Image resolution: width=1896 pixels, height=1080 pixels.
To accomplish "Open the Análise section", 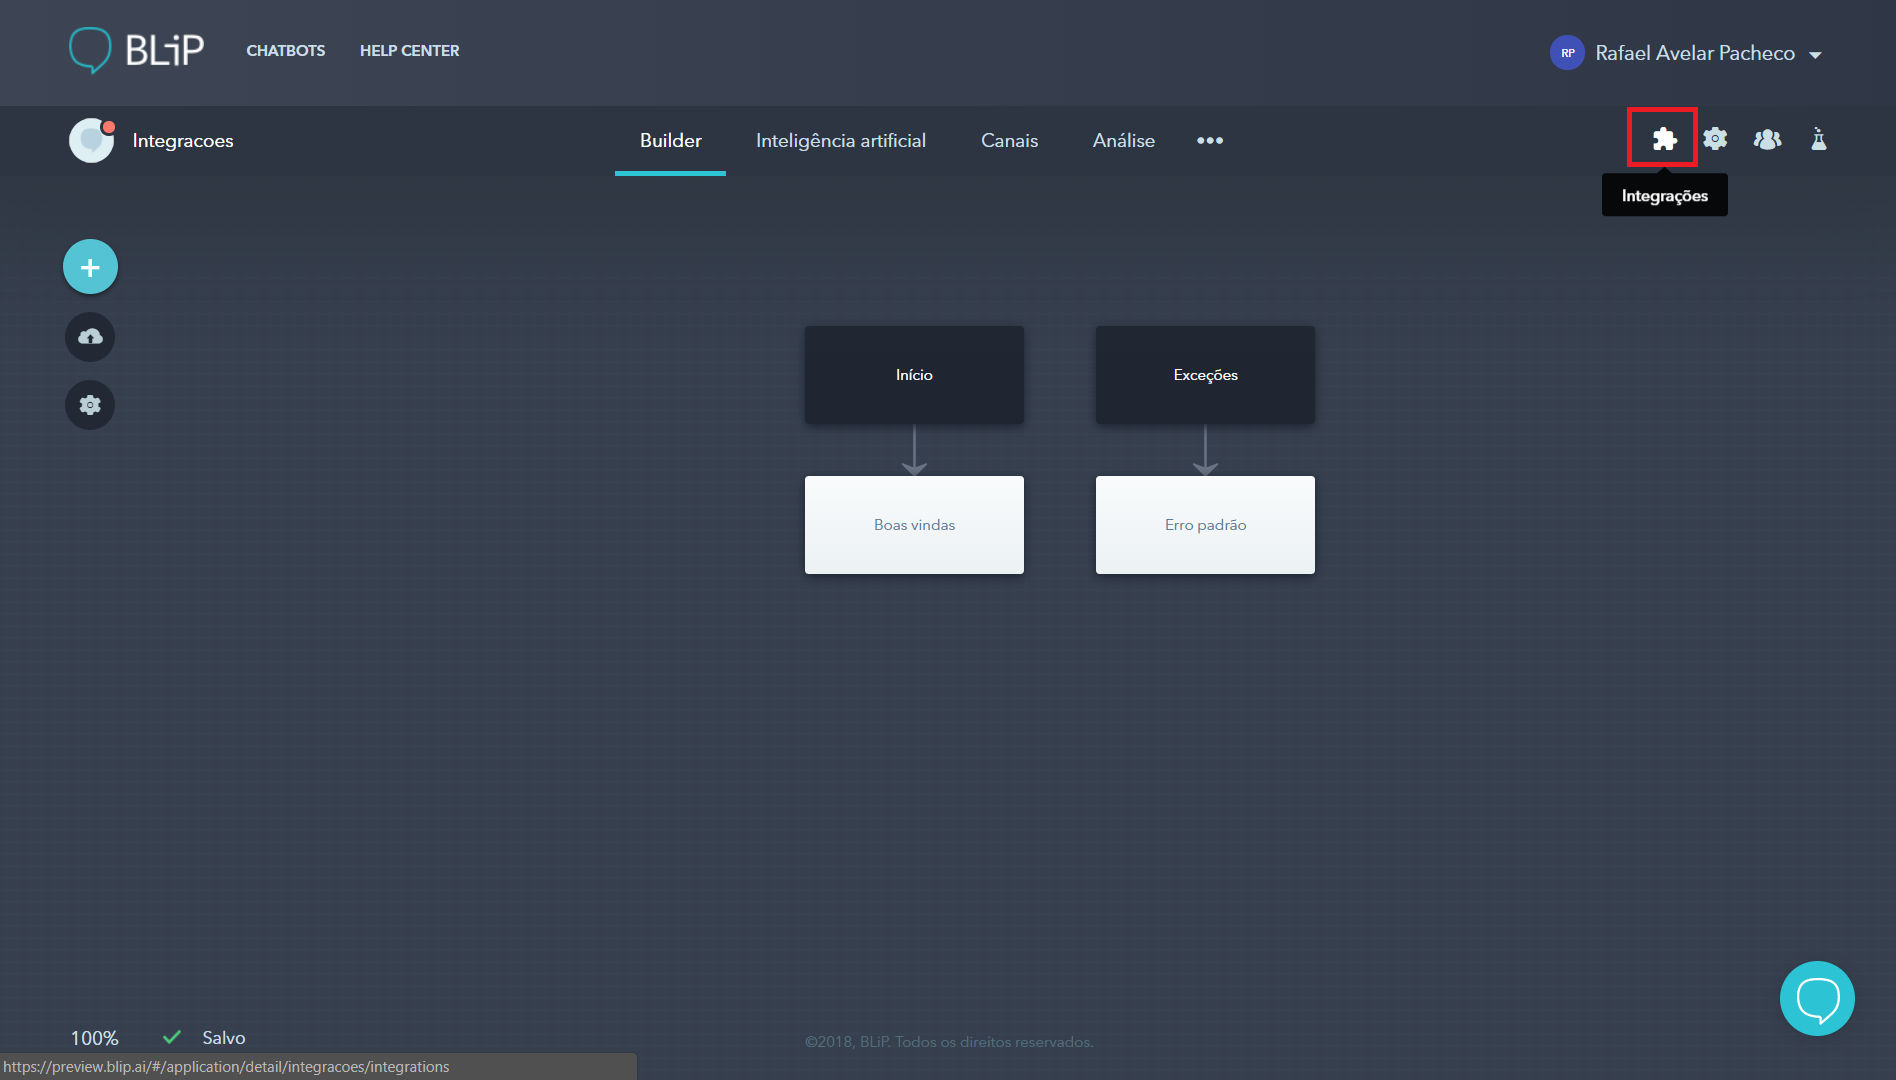I will 1123,140.
